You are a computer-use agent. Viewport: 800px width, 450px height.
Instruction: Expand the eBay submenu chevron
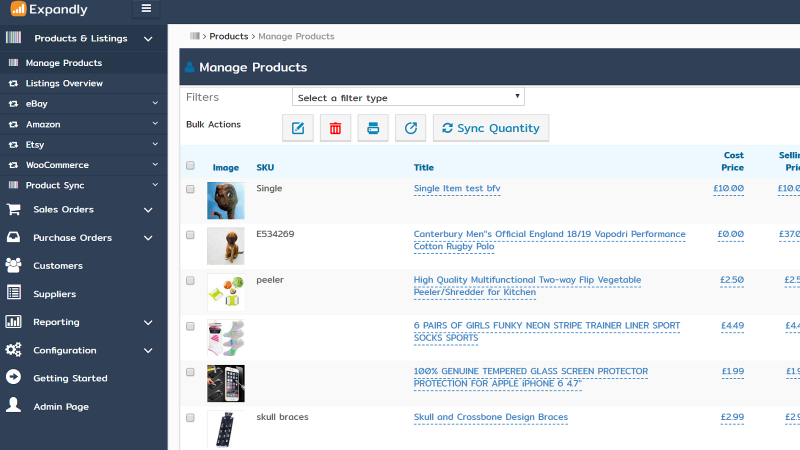(155, 103)
